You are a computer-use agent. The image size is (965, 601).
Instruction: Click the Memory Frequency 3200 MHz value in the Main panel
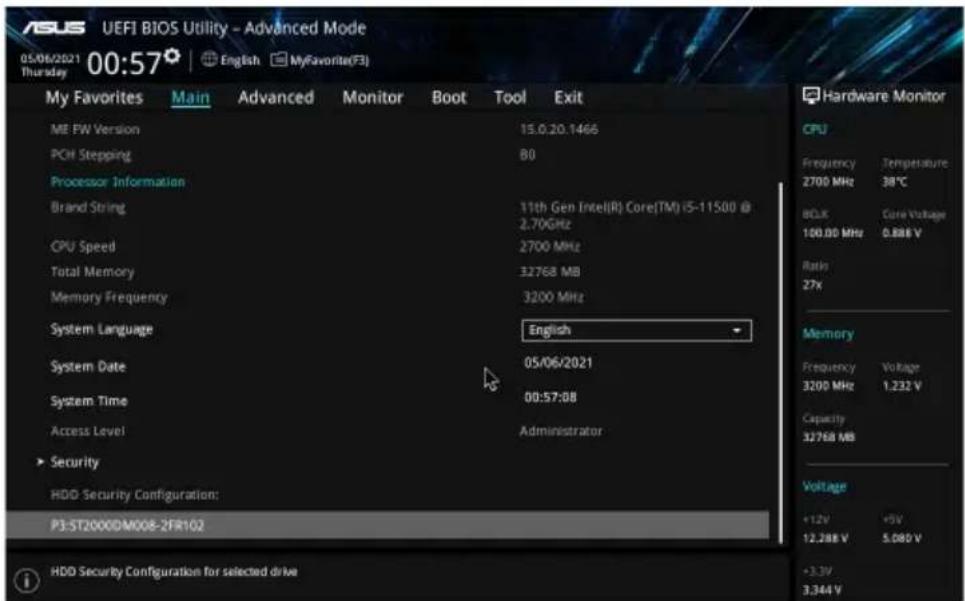pyautogui.click(x=553, y=297)
